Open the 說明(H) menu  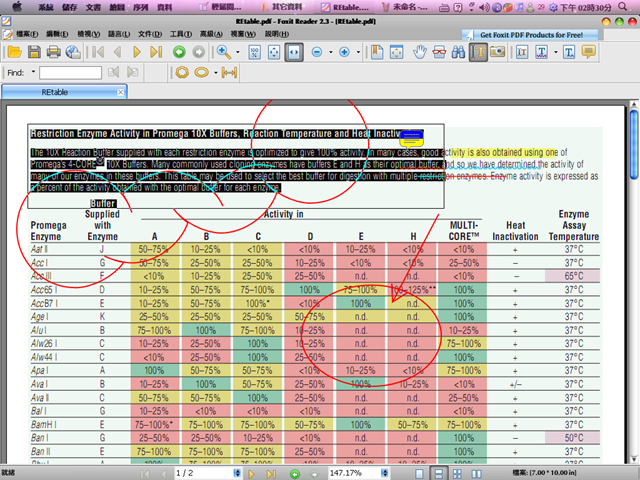tap(277, 34)
